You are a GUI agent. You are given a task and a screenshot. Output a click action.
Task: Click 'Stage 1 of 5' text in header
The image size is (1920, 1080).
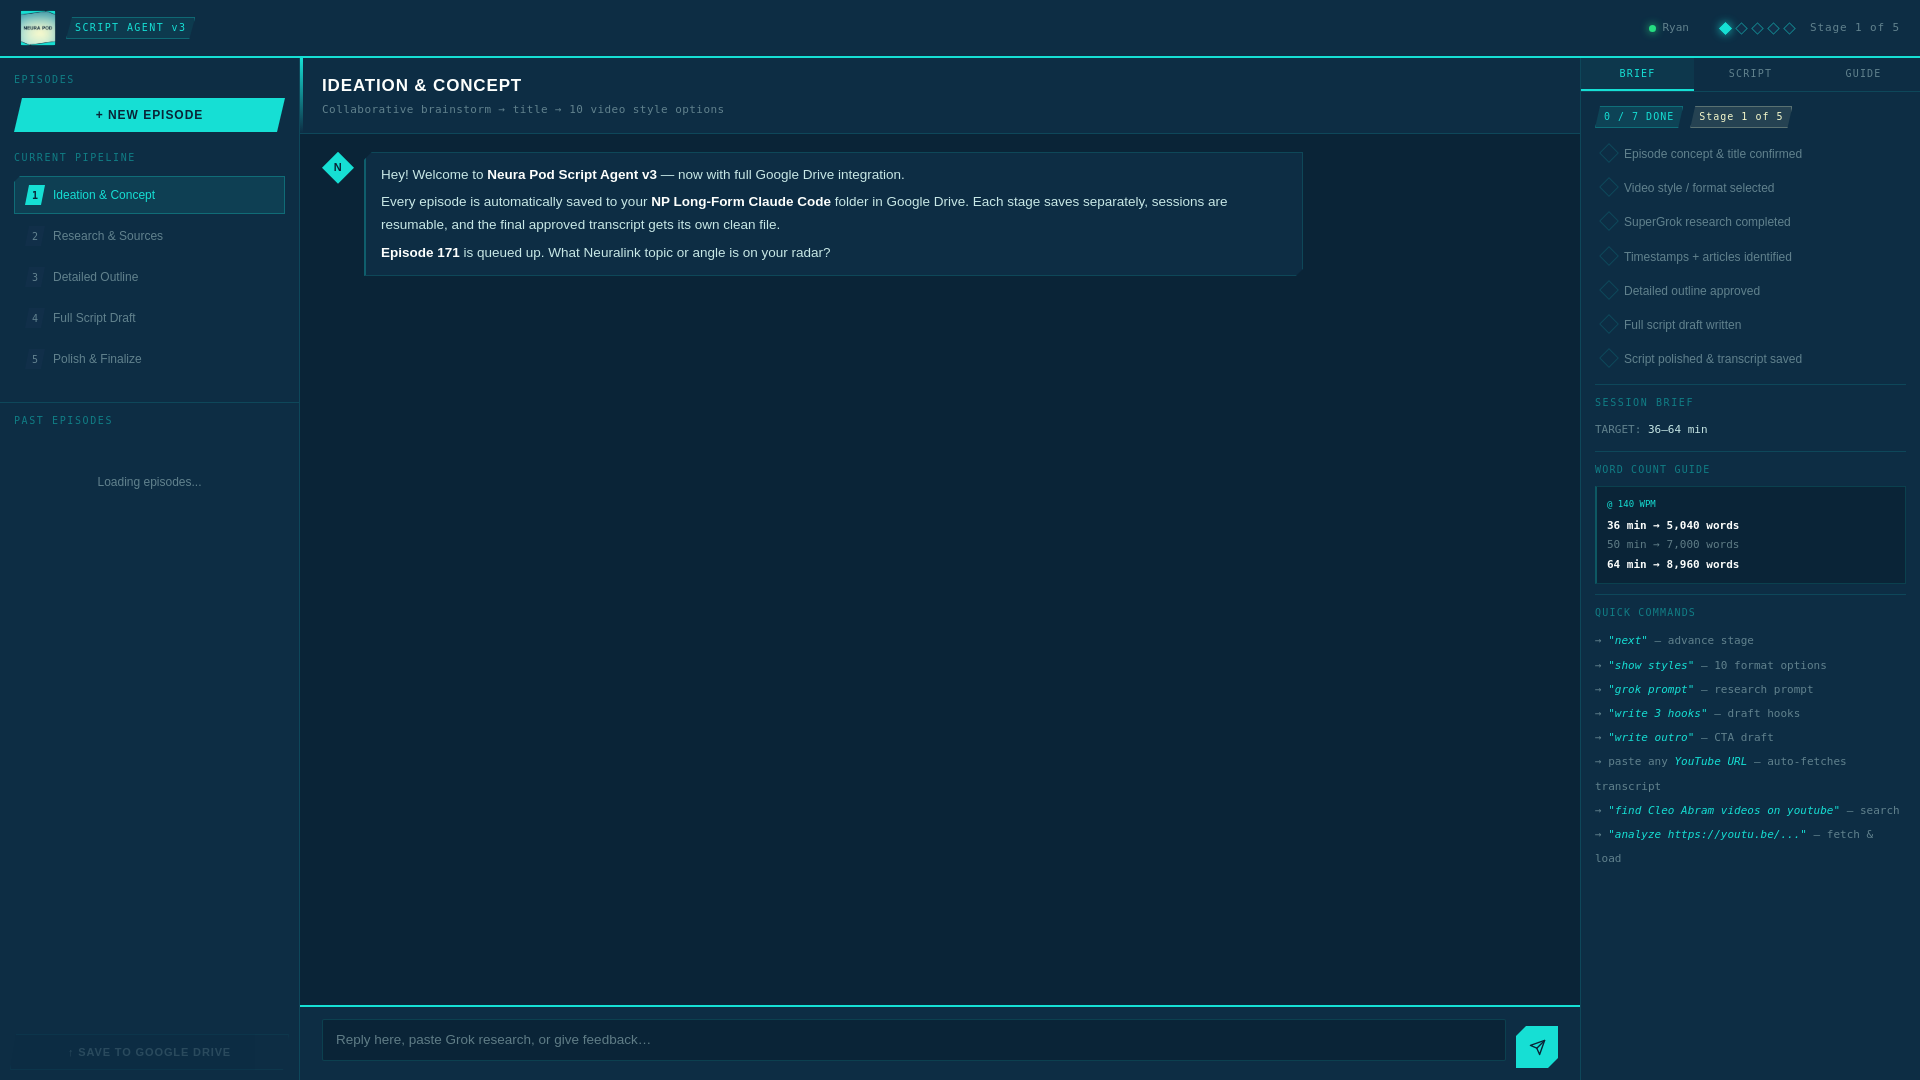1854,28
